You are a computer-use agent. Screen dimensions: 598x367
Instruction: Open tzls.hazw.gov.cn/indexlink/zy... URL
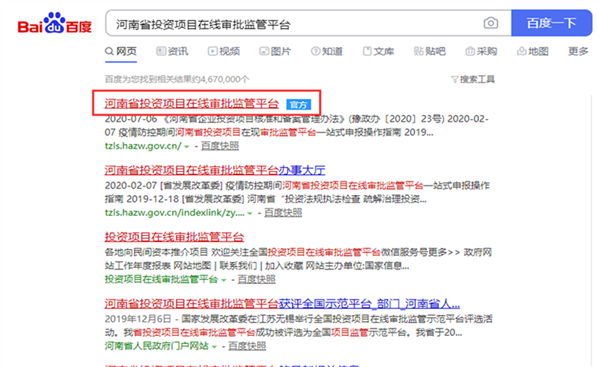[x=175, y=212]
